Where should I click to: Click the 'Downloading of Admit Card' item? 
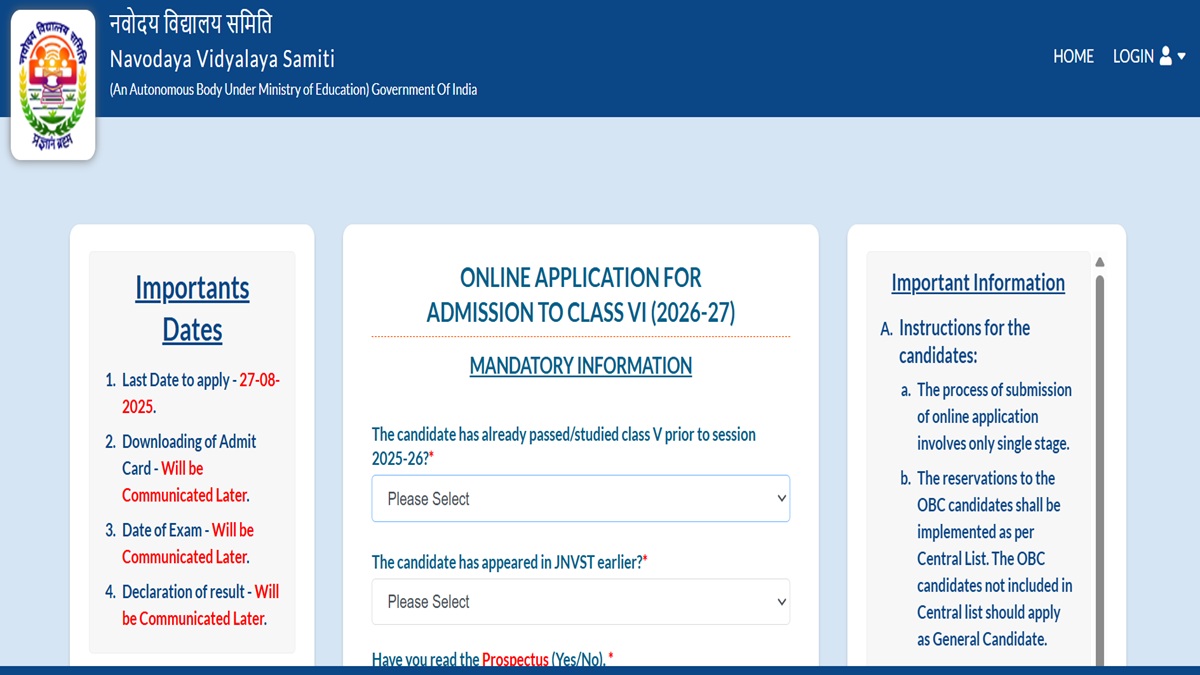189,468
